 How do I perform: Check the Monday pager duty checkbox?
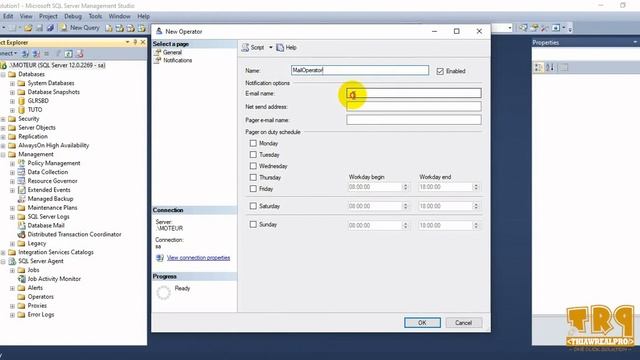(253, 143)
